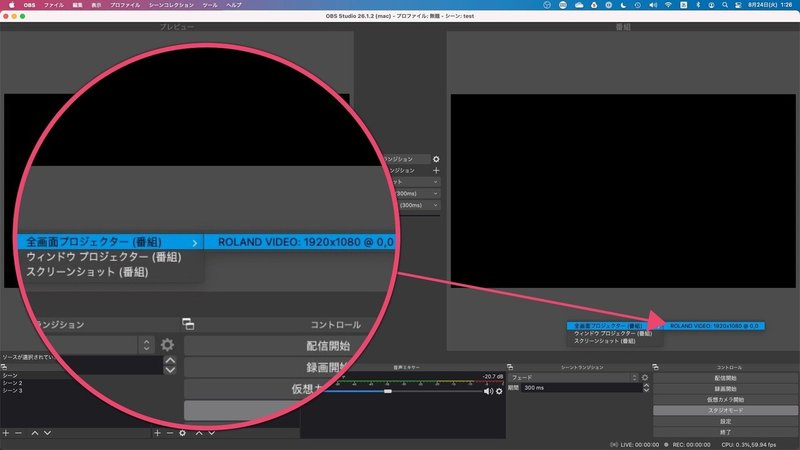Open source properties gear in sources toolbar
The width and height of the screenshot is (800, 450).
[x=182, y=433]
